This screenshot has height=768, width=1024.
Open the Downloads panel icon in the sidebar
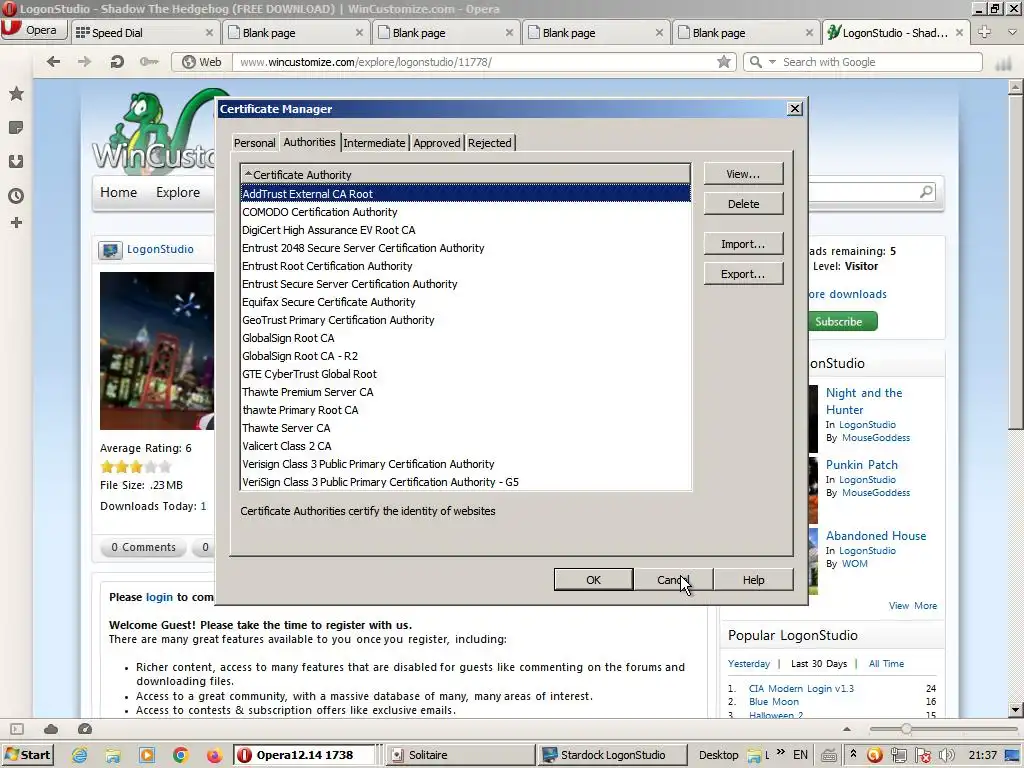16,161
